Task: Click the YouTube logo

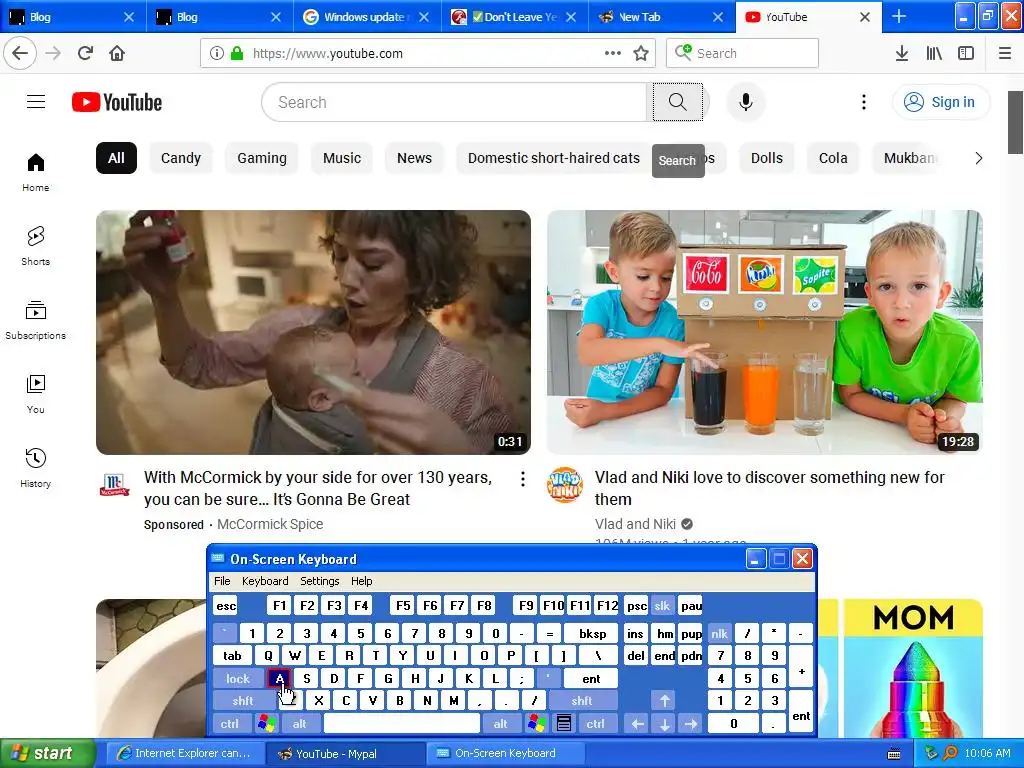Action: click(117, 103)
